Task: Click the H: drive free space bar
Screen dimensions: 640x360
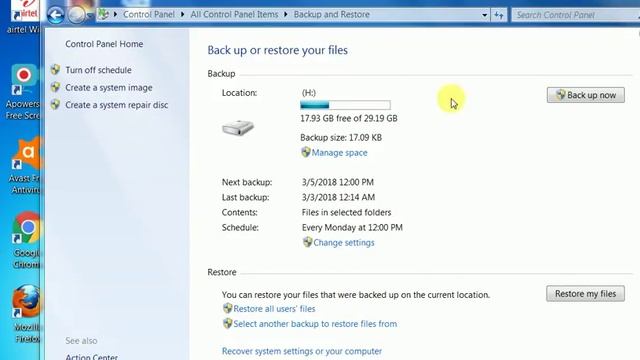Action: pyautogui.click(x=345, y=105)
